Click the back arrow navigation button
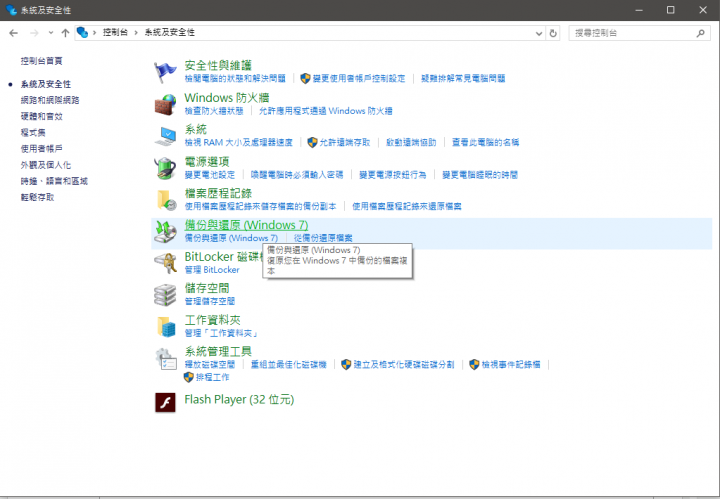The height and width of the screenshot is (499, 720). pos(14,33)
